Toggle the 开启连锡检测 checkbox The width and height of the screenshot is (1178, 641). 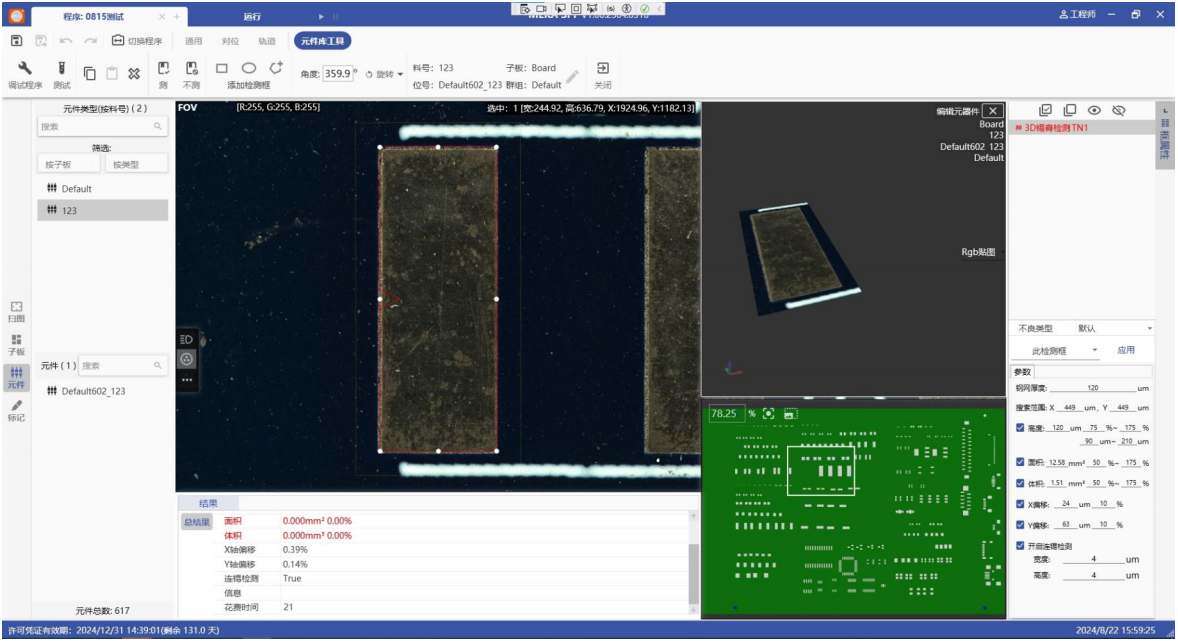point(1020,546)
